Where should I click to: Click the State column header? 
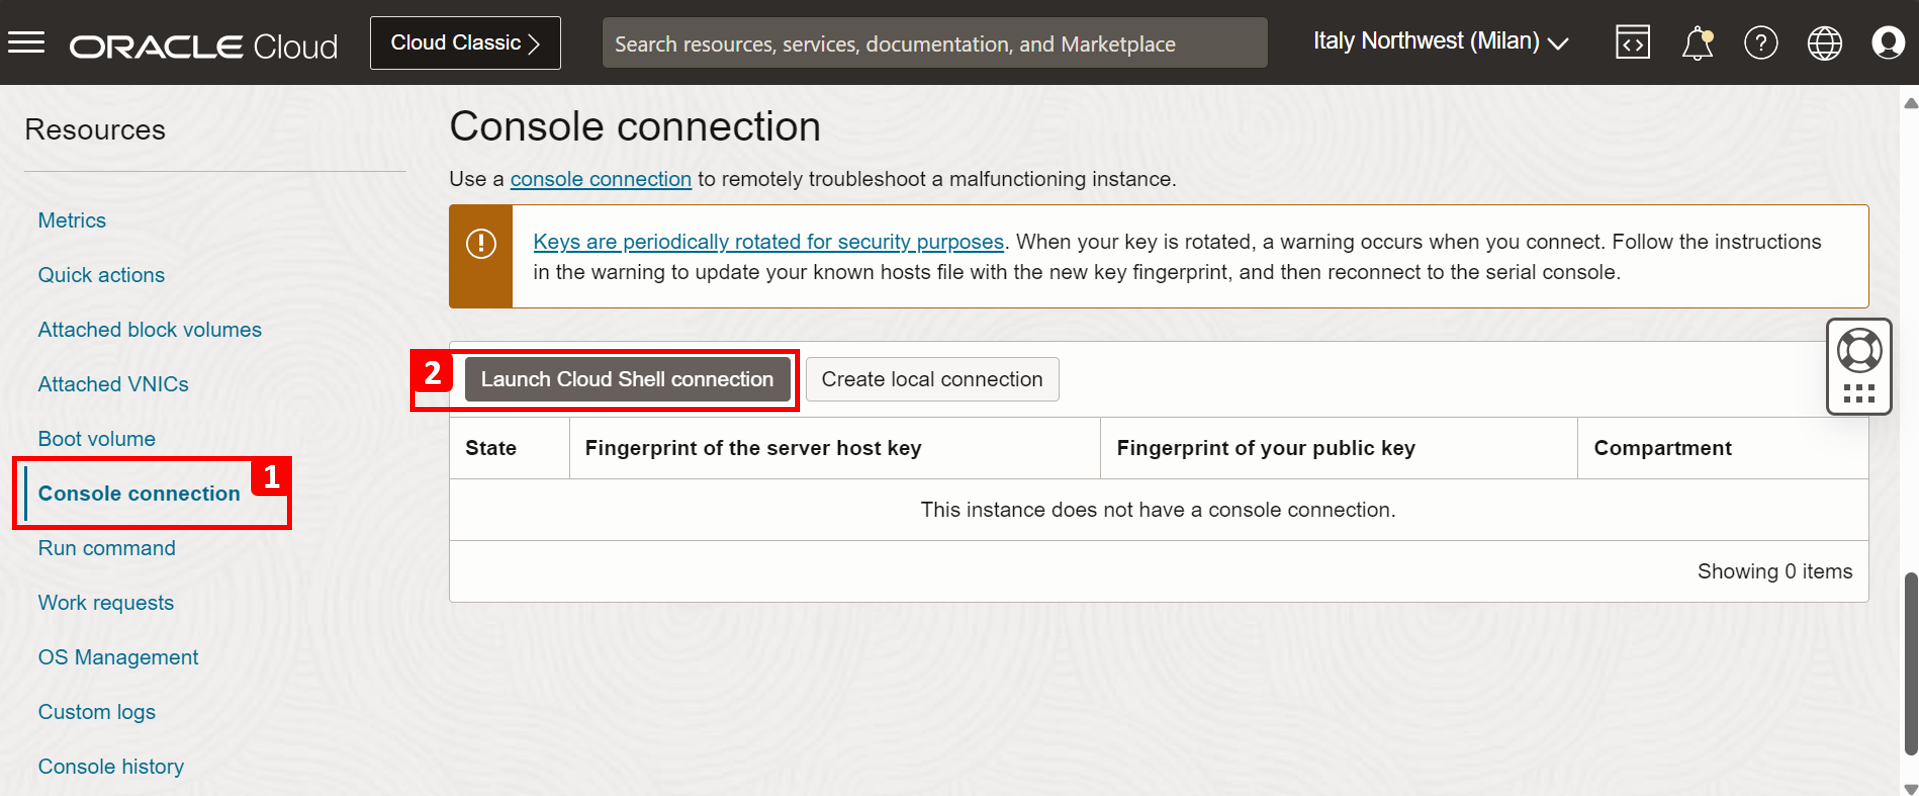[510, 448]
